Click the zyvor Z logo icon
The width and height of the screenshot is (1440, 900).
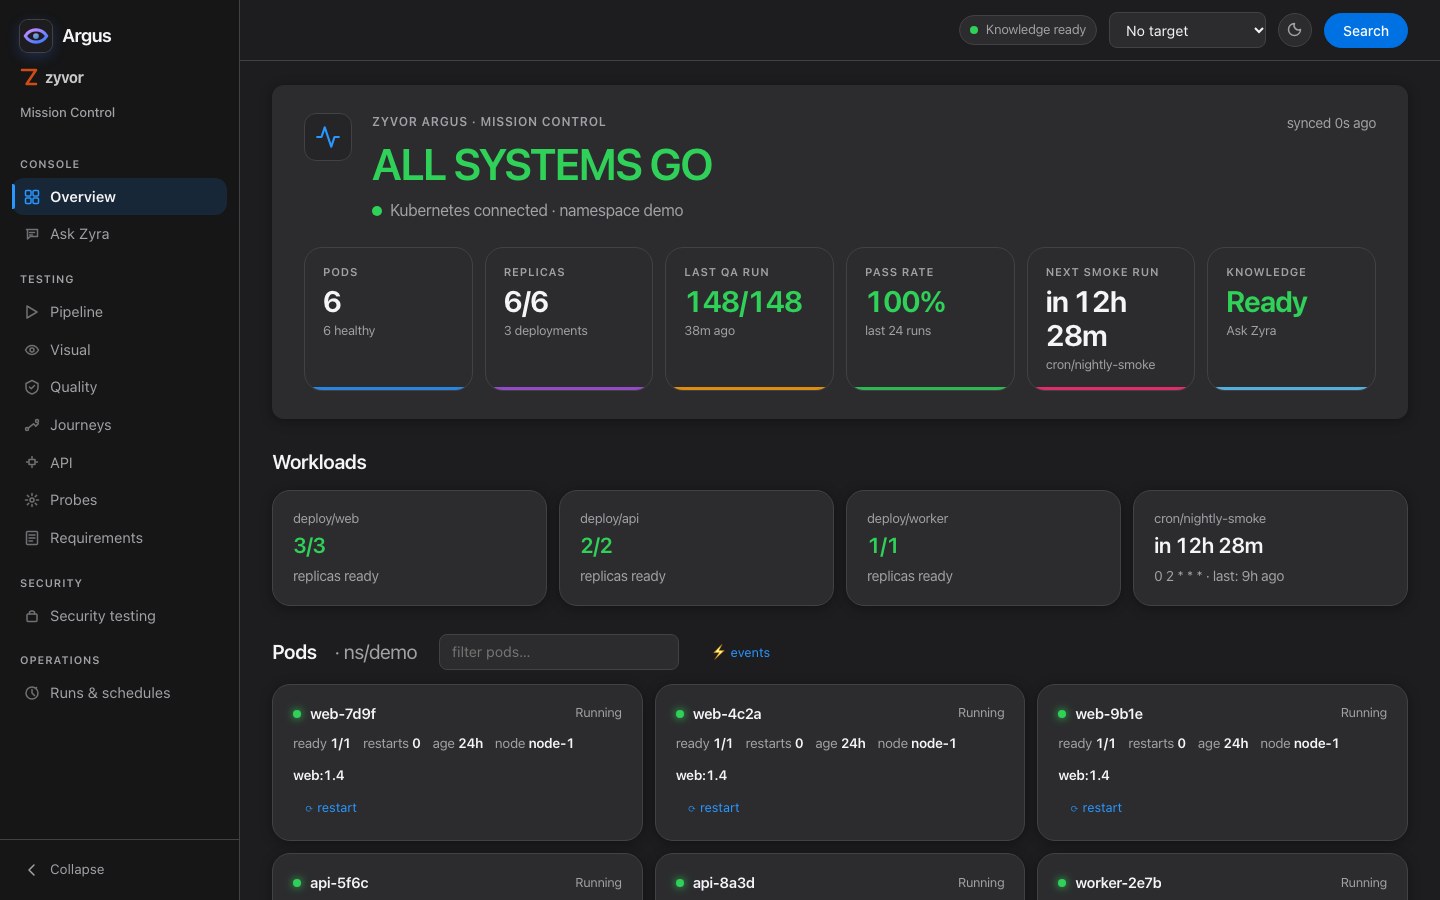(29, 77)
